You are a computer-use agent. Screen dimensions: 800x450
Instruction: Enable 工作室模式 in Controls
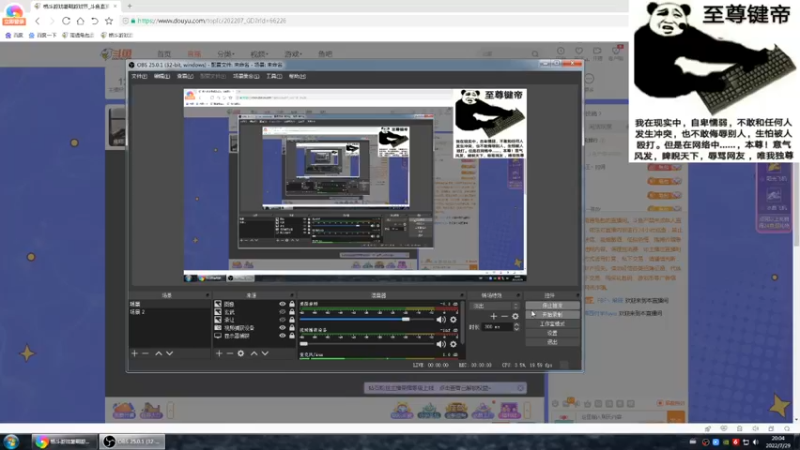coord(552,324)
